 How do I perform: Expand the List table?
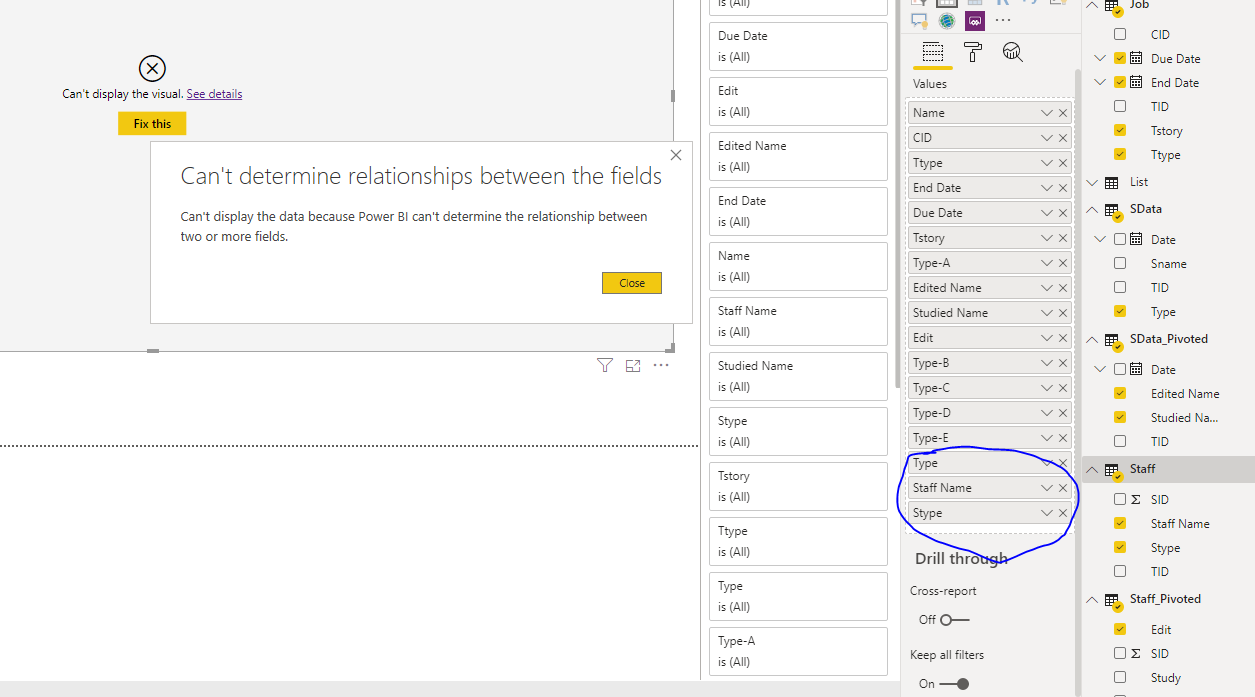pos(1091,182)
